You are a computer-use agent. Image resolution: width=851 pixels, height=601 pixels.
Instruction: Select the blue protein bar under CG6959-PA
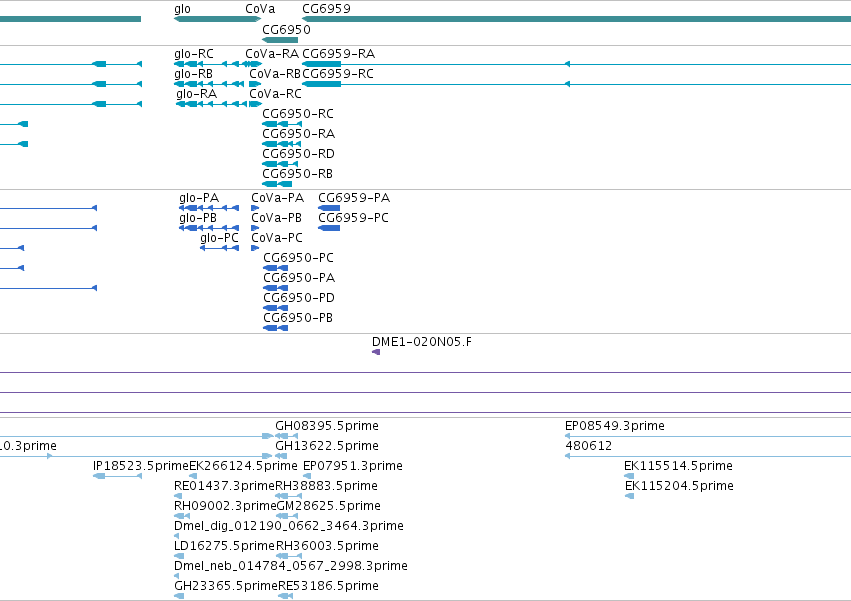(x=329, y=208)
